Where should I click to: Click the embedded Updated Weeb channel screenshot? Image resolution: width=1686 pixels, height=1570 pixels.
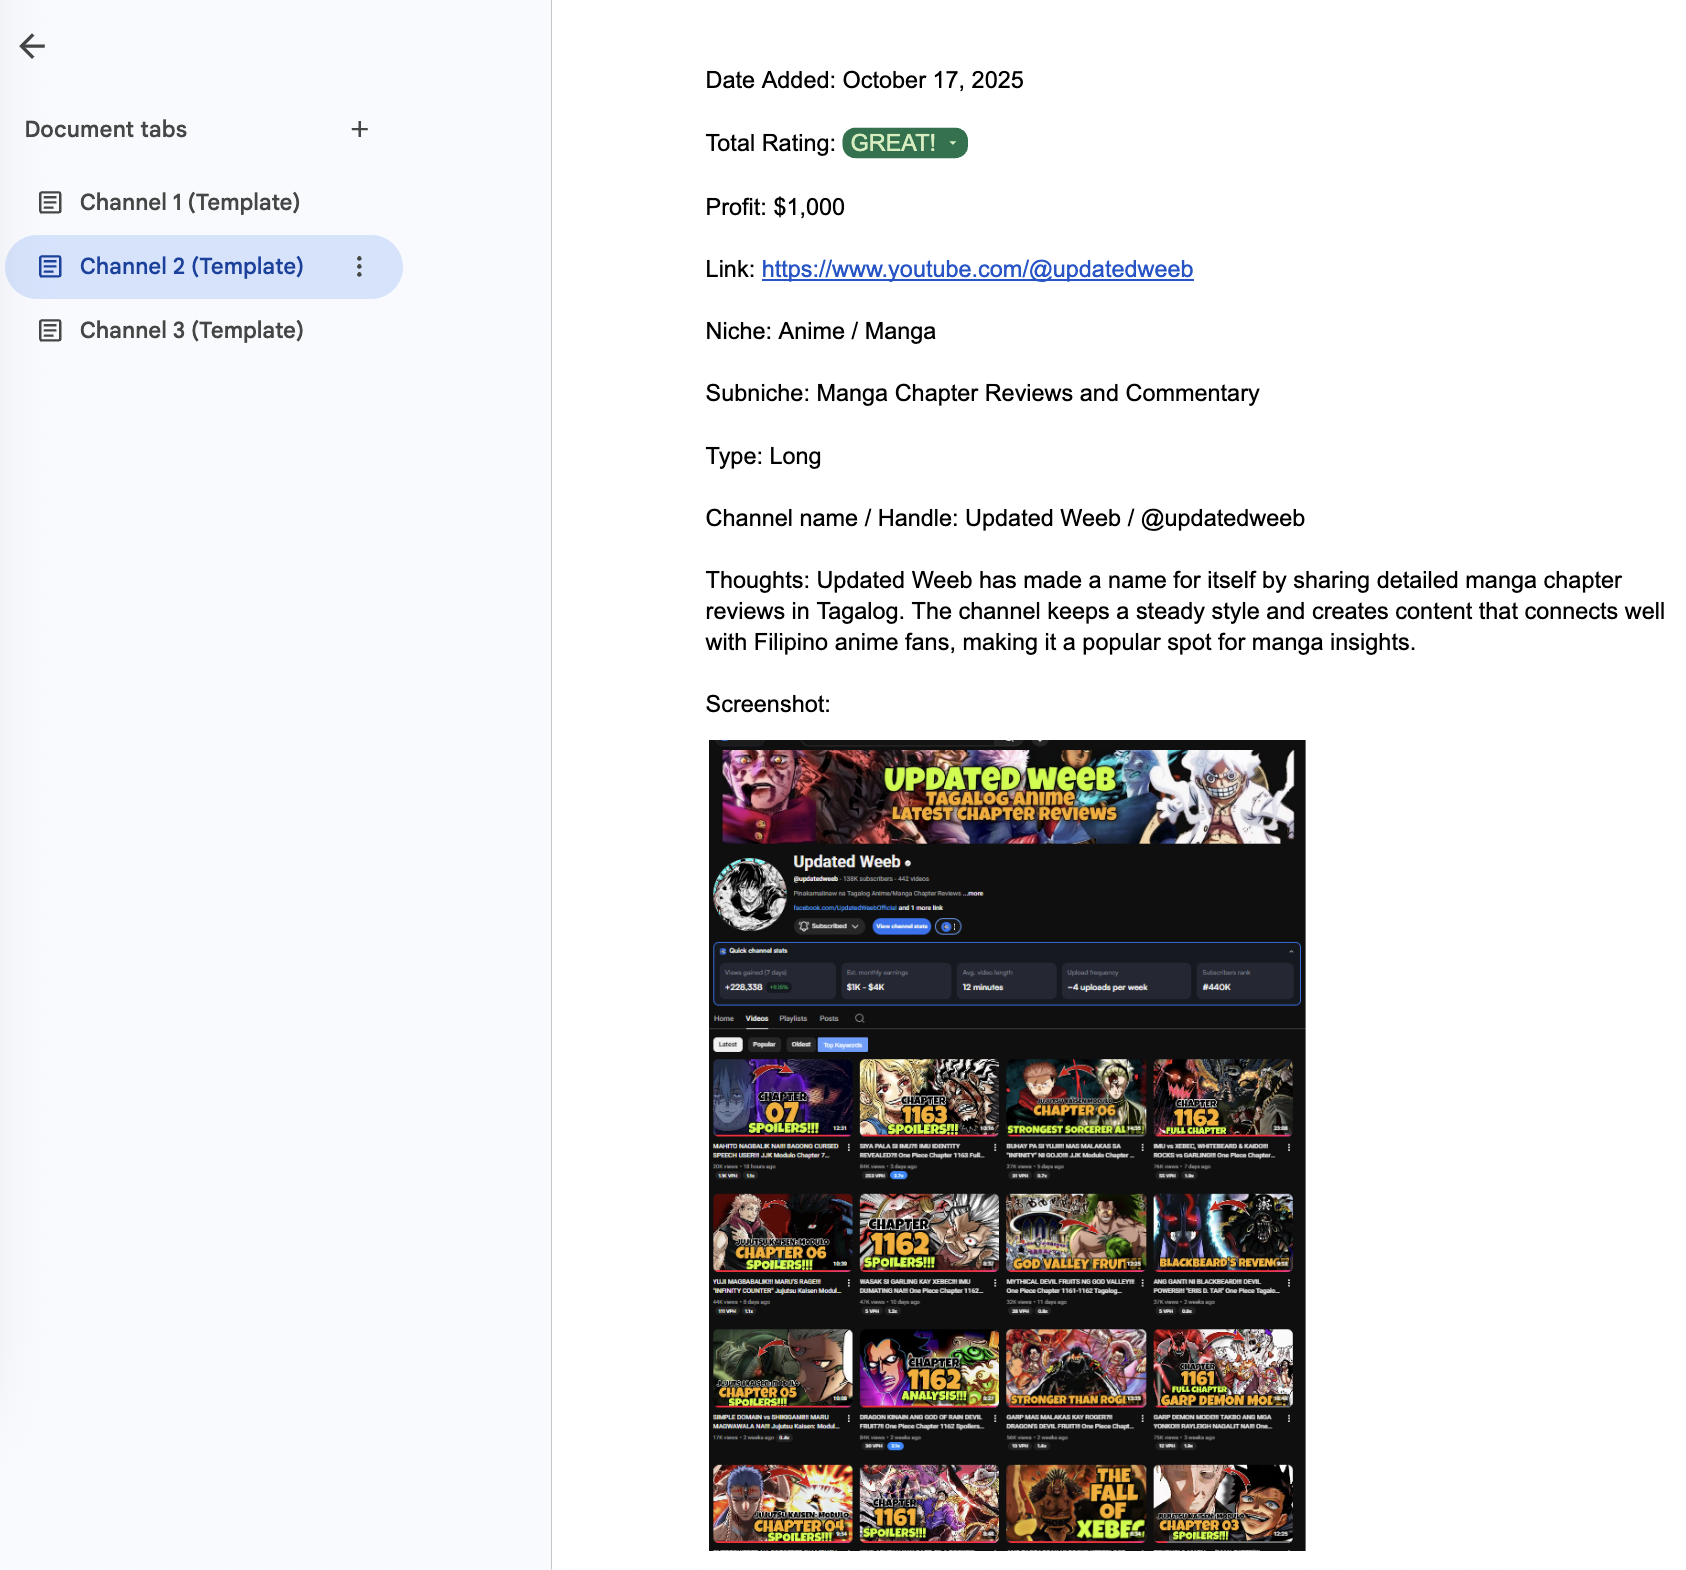click(x=1007, y=1145)
